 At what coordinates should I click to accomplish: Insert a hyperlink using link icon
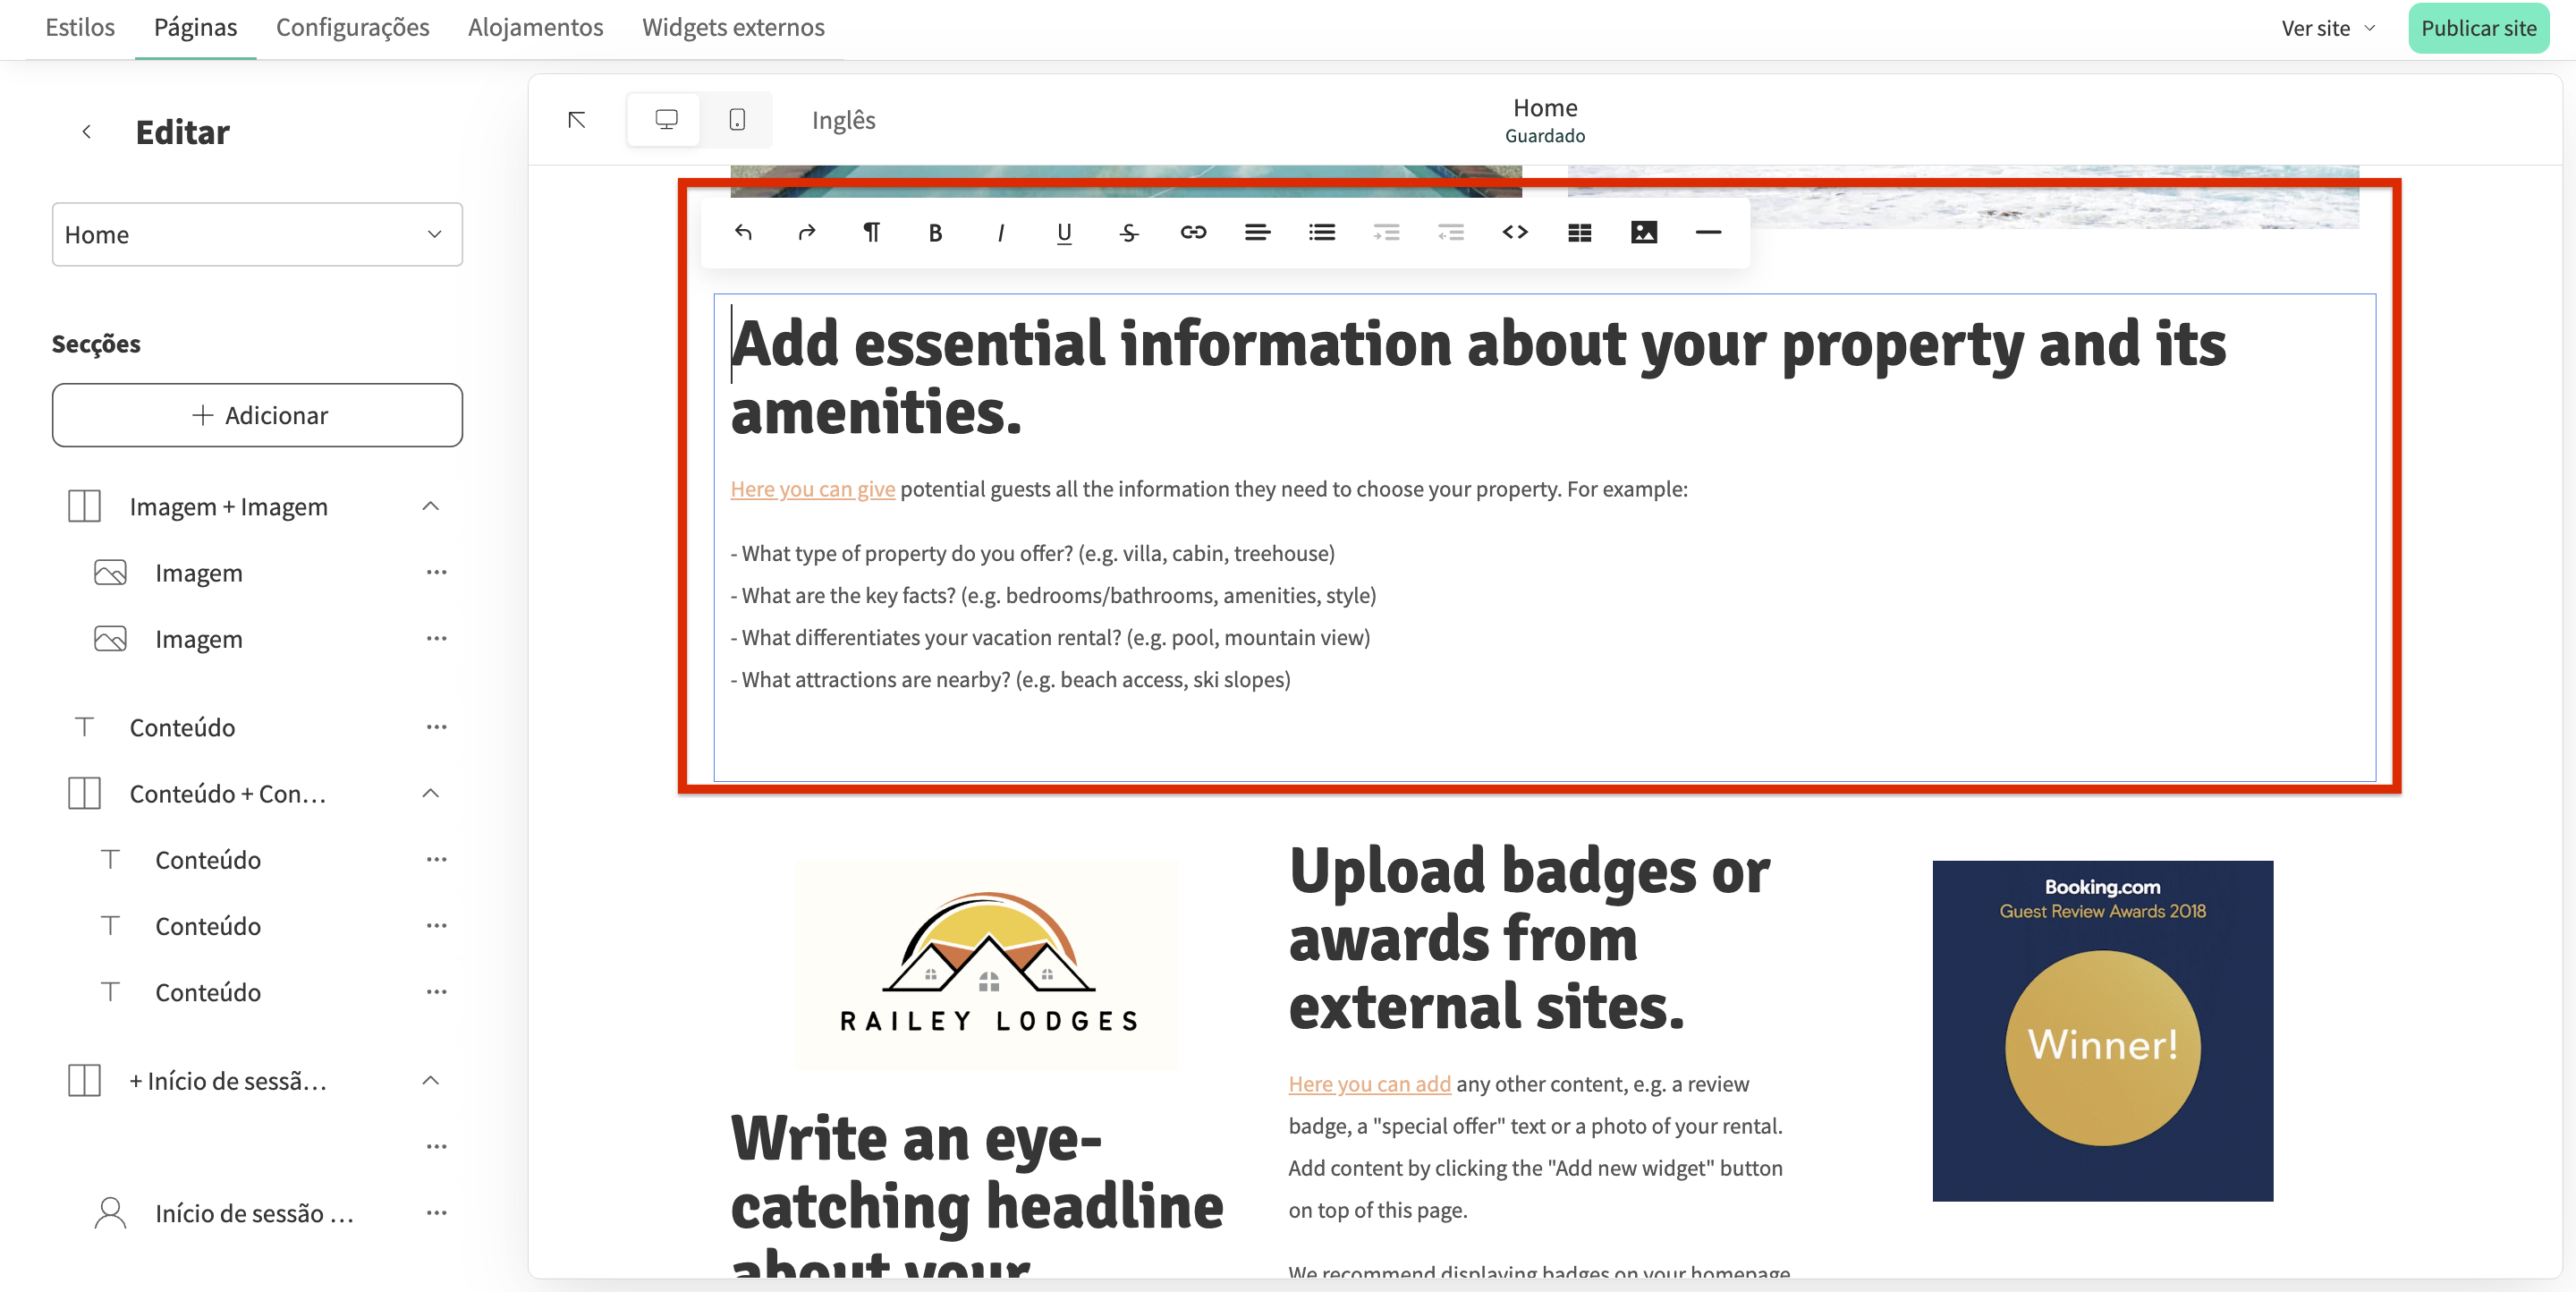click(x=1193, y=233)
